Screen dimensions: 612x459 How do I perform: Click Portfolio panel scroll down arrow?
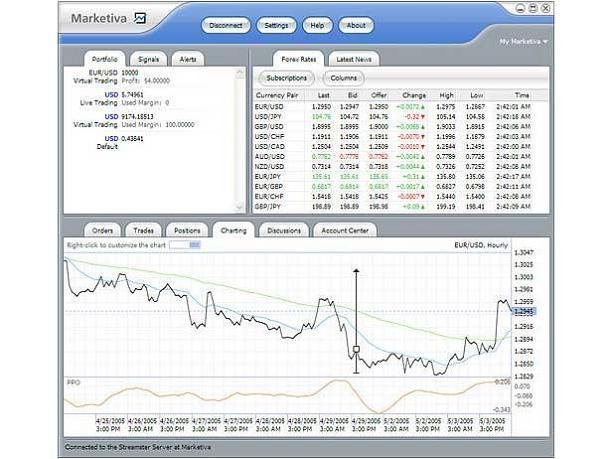(x=240, y=207)
